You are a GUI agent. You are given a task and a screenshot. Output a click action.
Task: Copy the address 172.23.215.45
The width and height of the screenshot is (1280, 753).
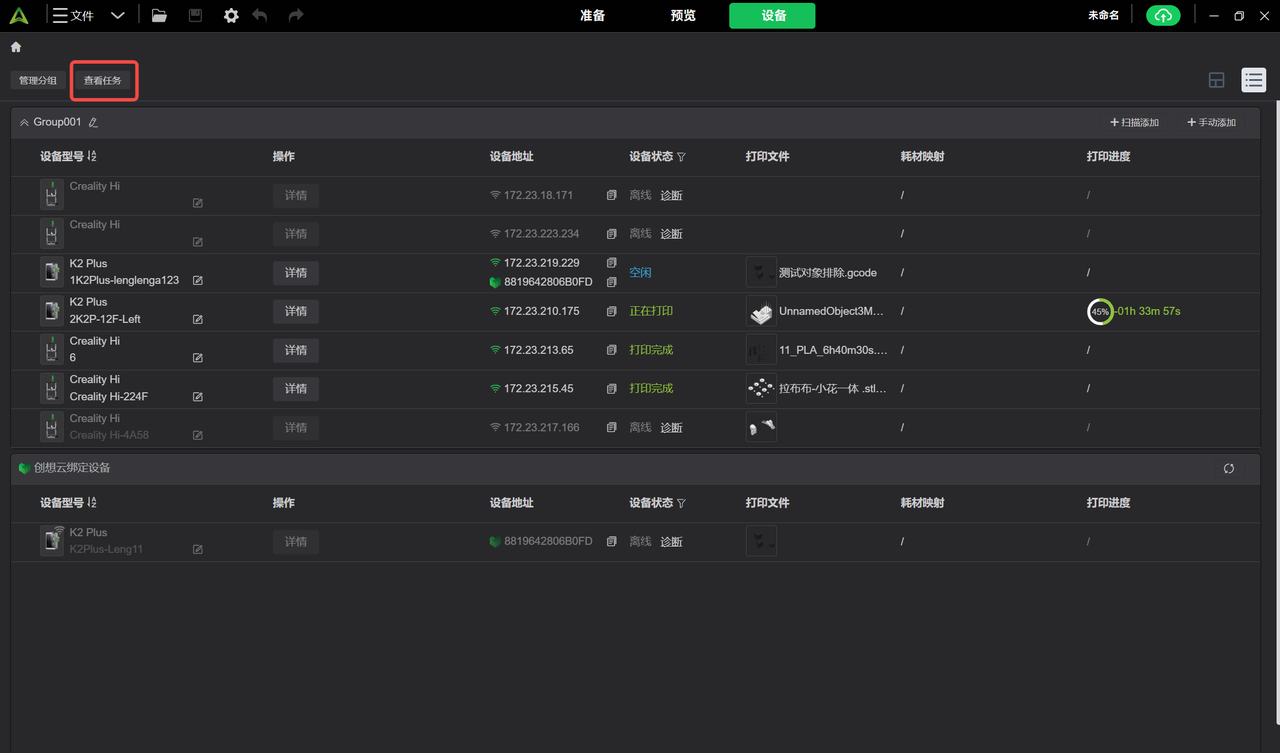[x=612, y=388]
